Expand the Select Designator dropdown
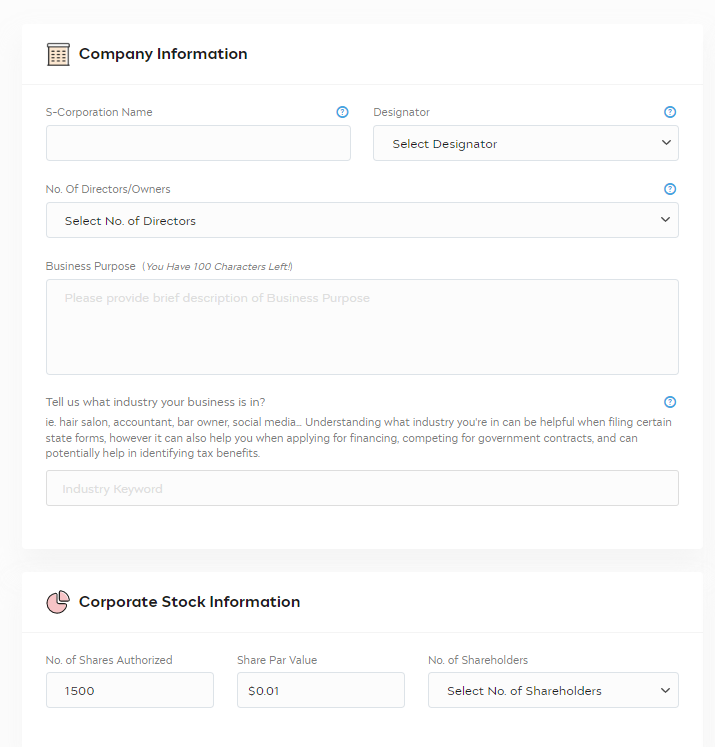 [526, 143]
